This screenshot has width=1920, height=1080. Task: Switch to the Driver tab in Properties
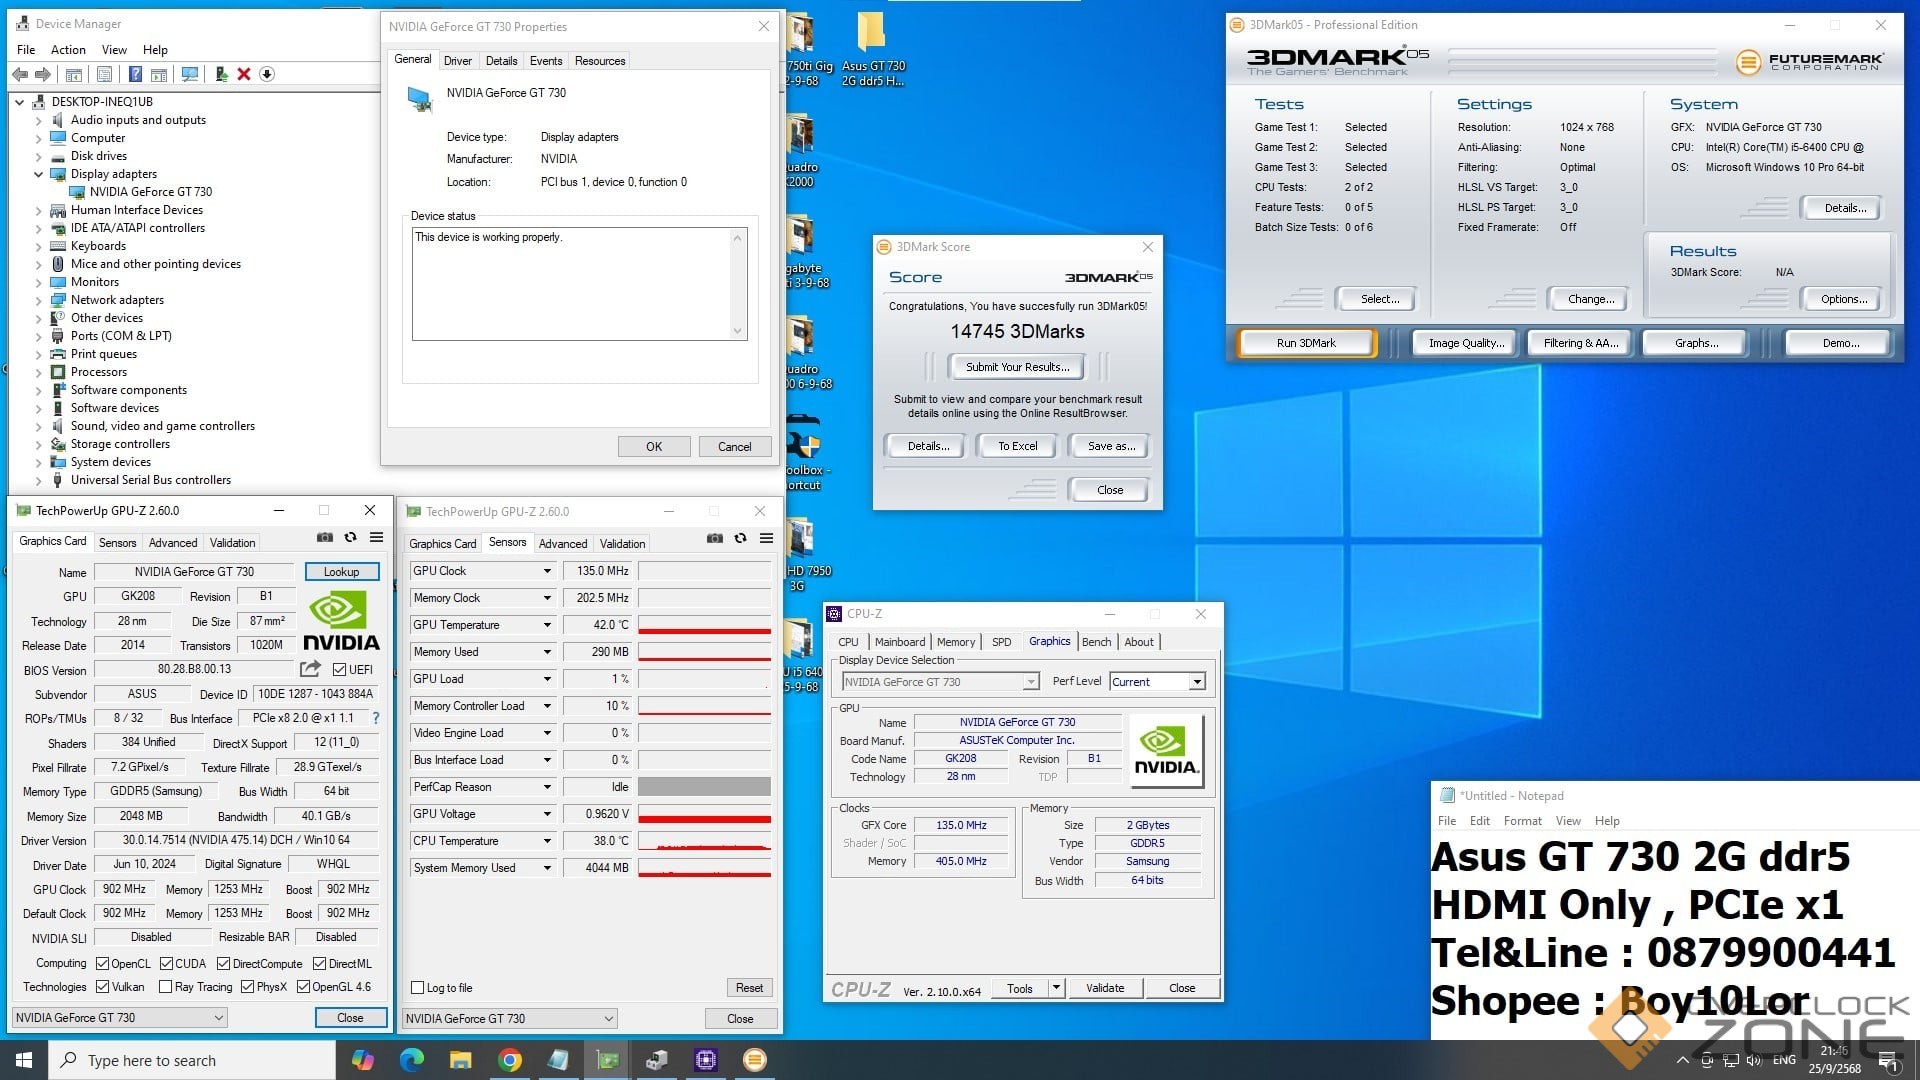457,61
